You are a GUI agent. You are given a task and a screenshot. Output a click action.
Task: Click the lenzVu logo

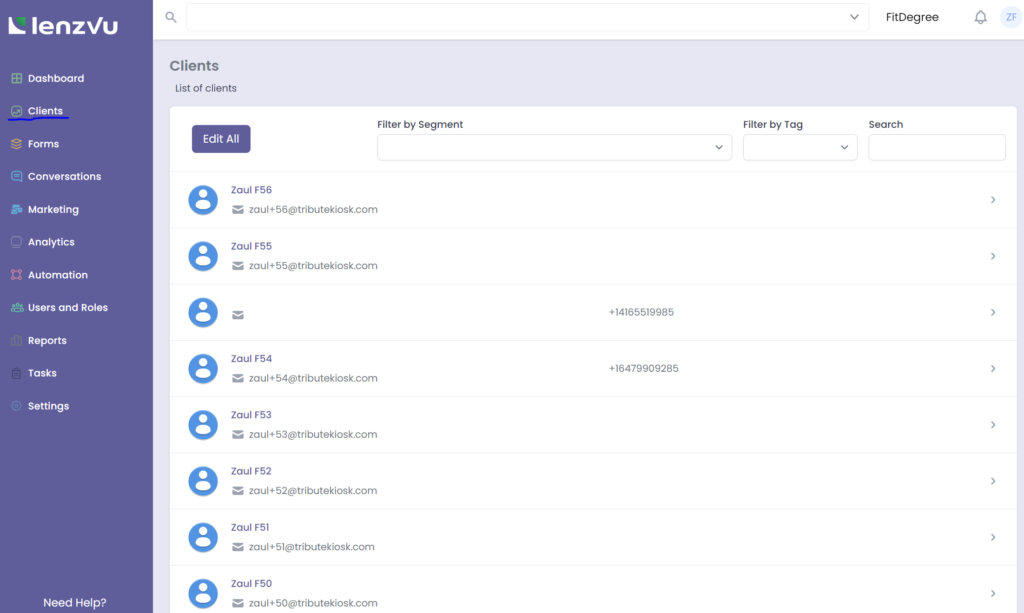coord(63,25)
